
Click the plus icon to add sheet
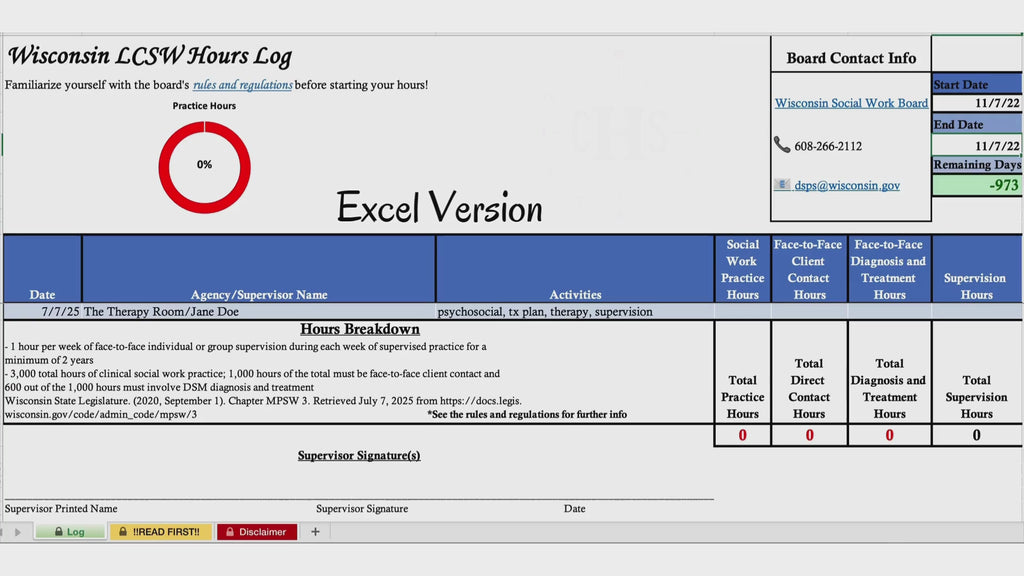pyautogui.click(x=315, y=532)
